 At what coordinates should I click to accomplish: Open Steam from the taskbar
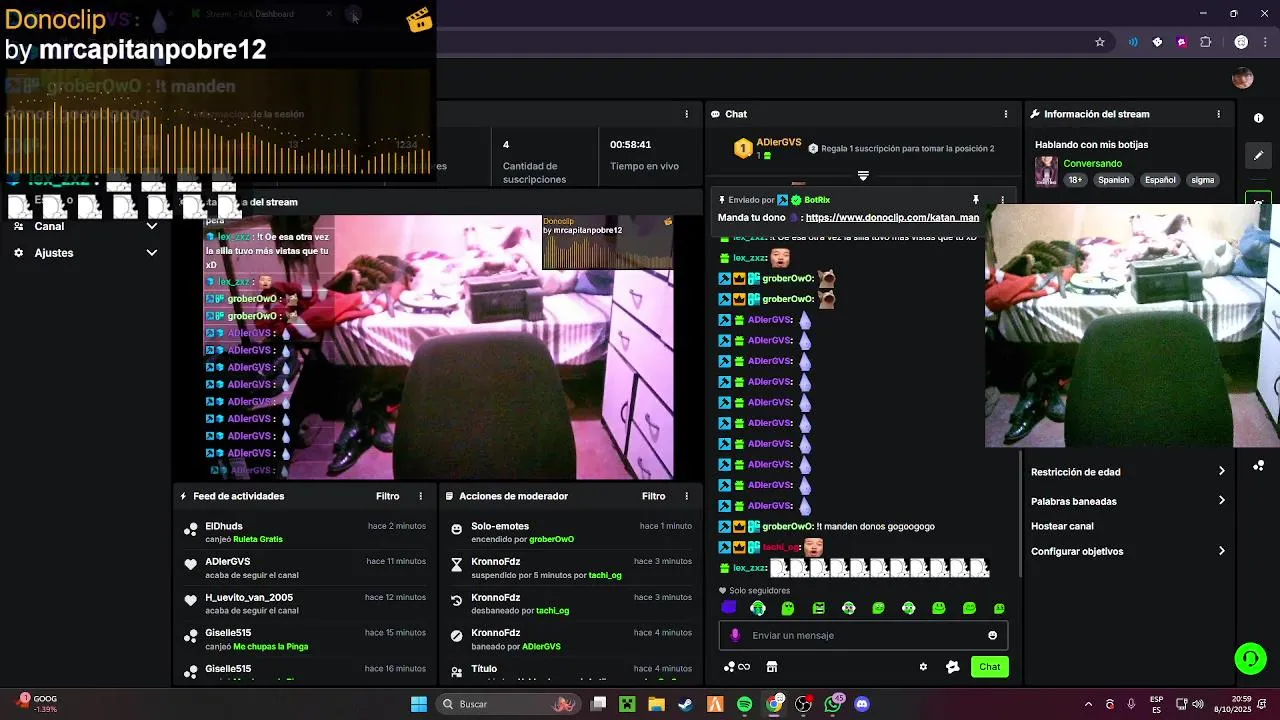pyautogui.click(x=685, y=704)
